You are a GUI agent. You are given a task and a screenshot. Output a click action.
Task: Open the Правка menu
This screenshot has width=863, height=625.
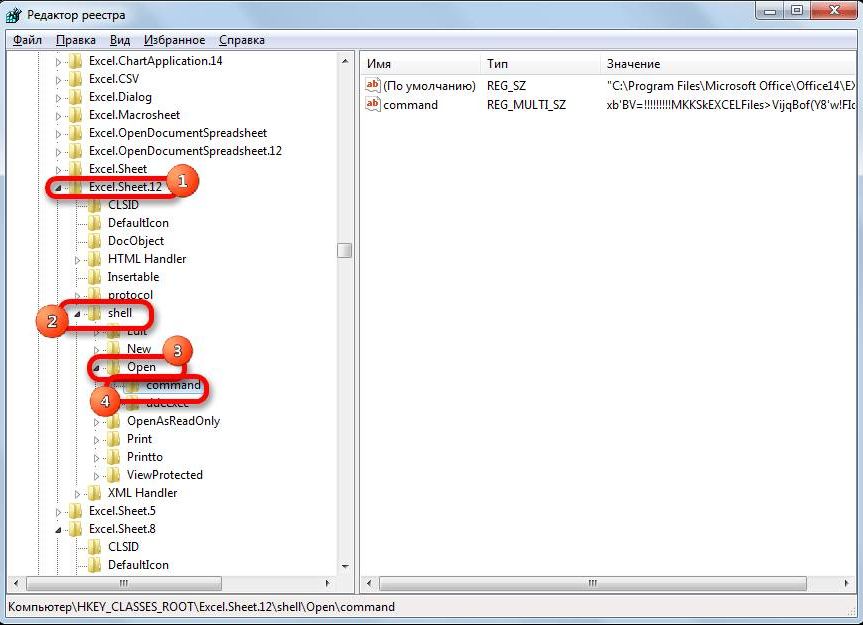(75, 40)
